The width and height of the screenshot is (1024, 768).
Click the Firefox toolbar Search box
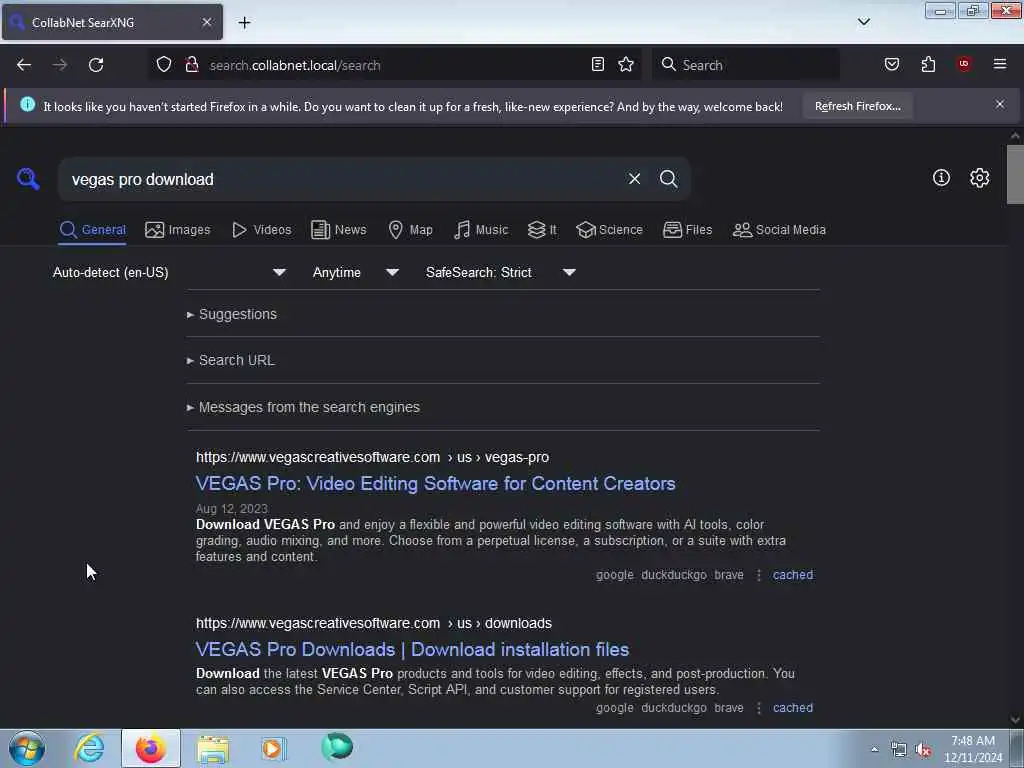[746, 65]
